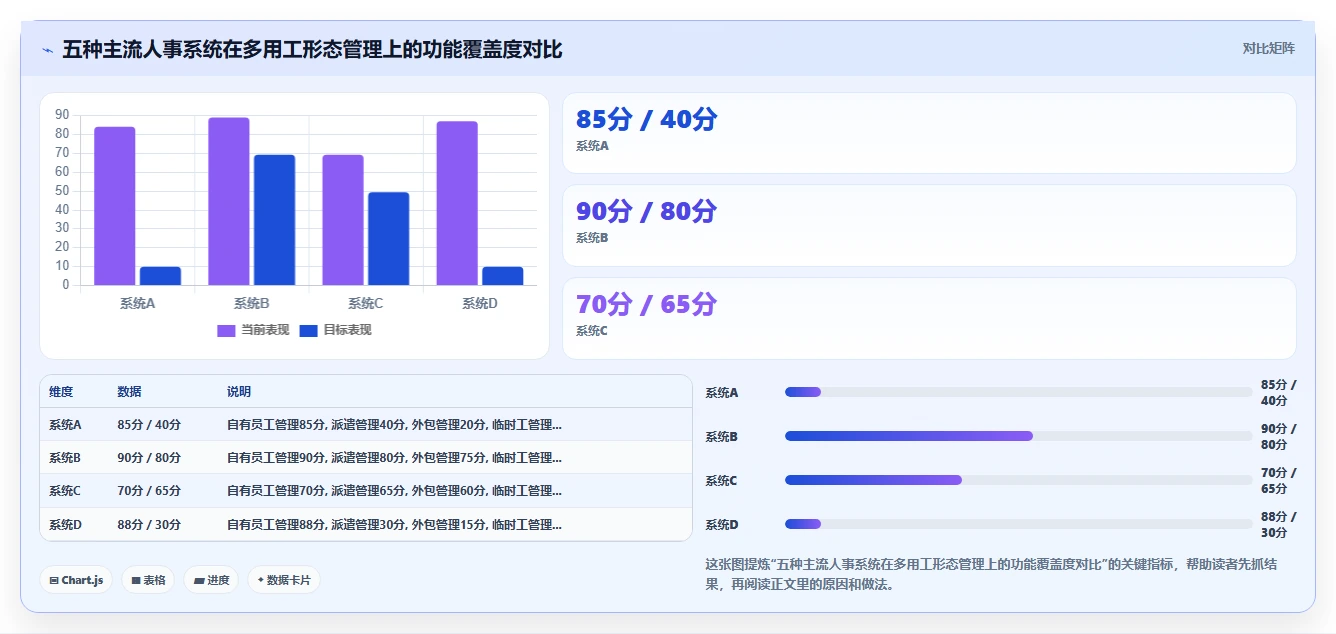Click 系统A blue target-performance bar
Screen dimensions: 1336x634
160,276
